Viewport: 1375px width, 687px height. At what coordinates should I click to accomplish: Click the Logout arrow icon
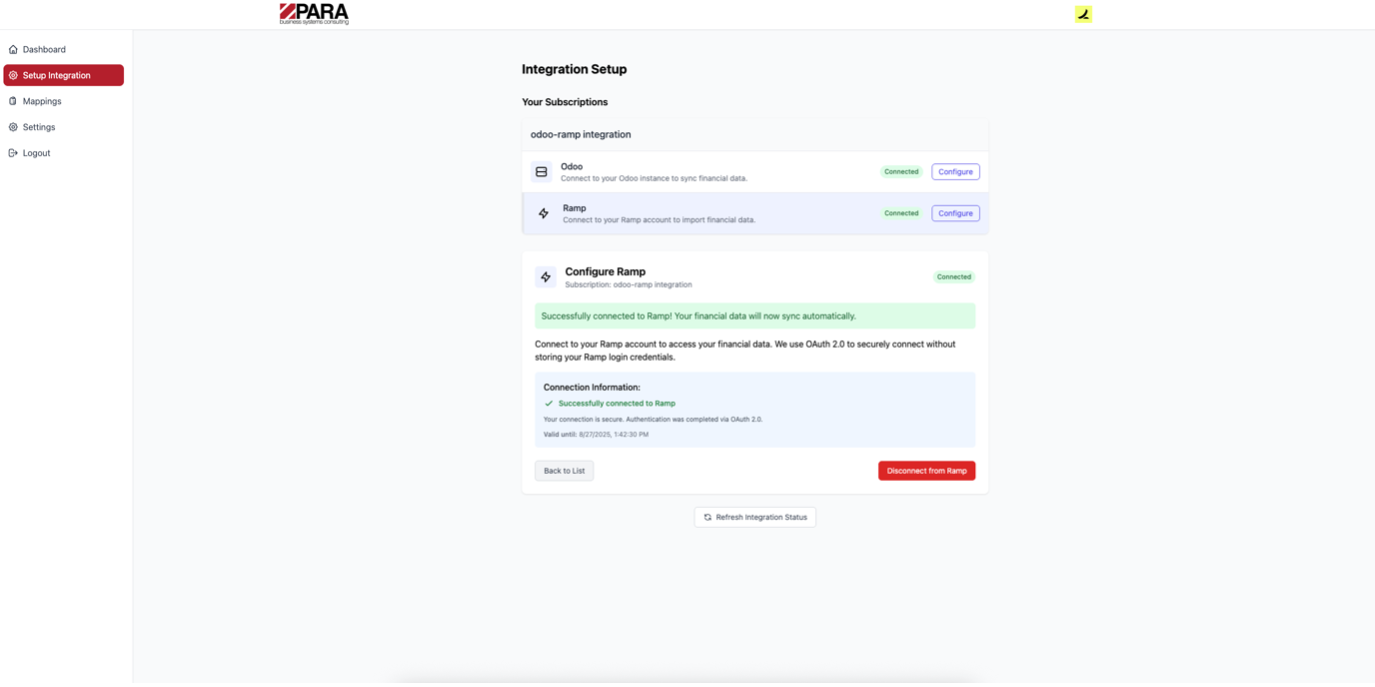click(13, 153)
